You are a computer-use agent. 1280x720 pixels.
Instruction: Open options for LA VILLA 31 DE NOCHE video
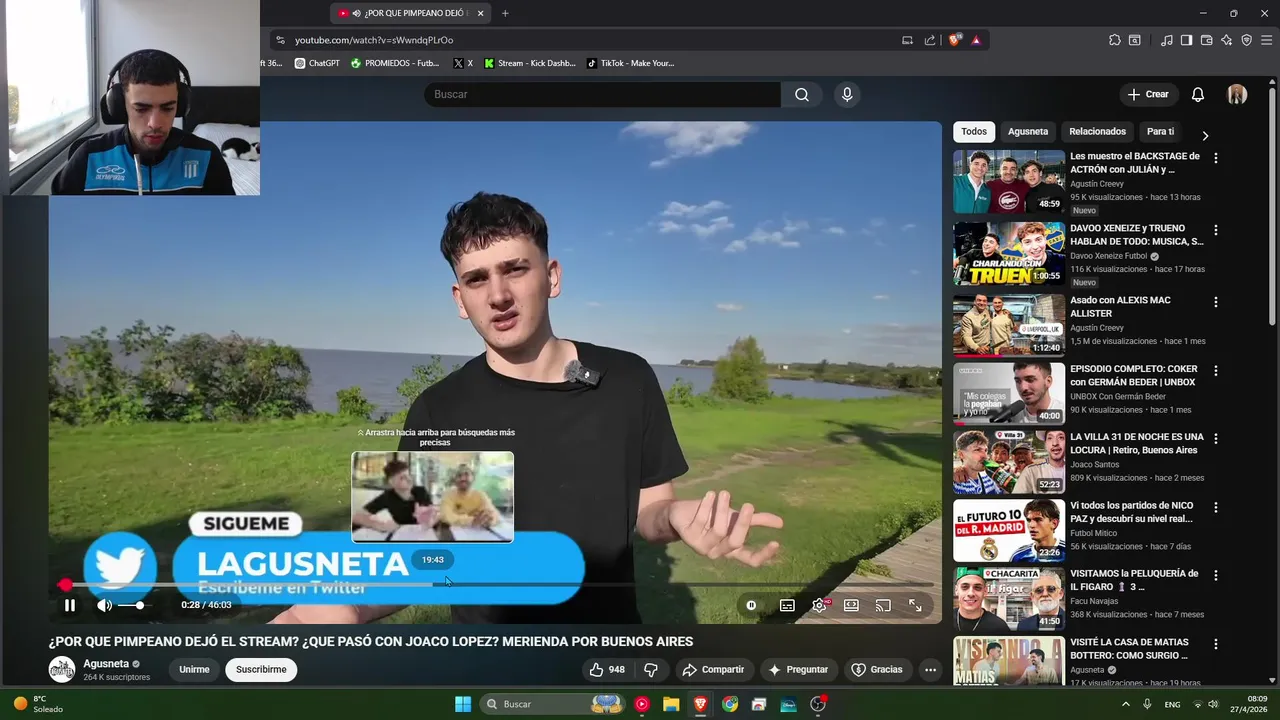pyautogui.click(x=1216, y=439)
